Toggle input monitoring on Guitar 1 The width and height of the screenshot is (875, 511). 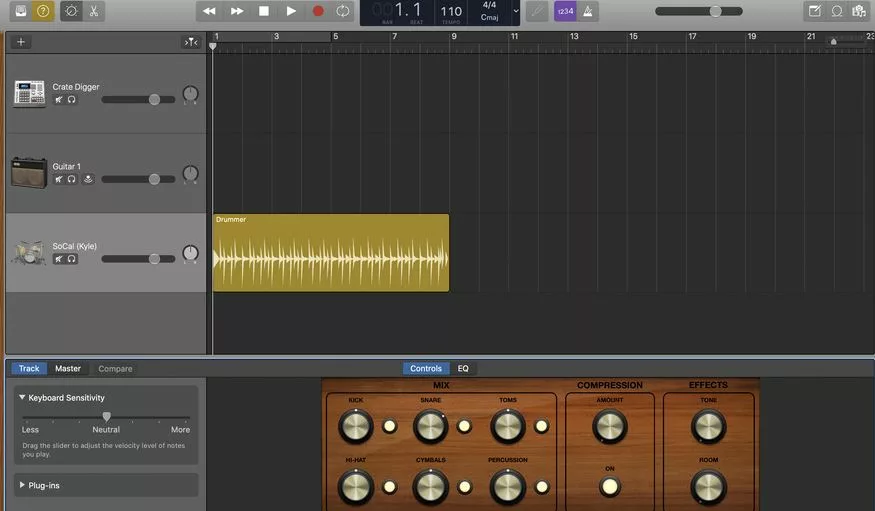pos(88,179)
